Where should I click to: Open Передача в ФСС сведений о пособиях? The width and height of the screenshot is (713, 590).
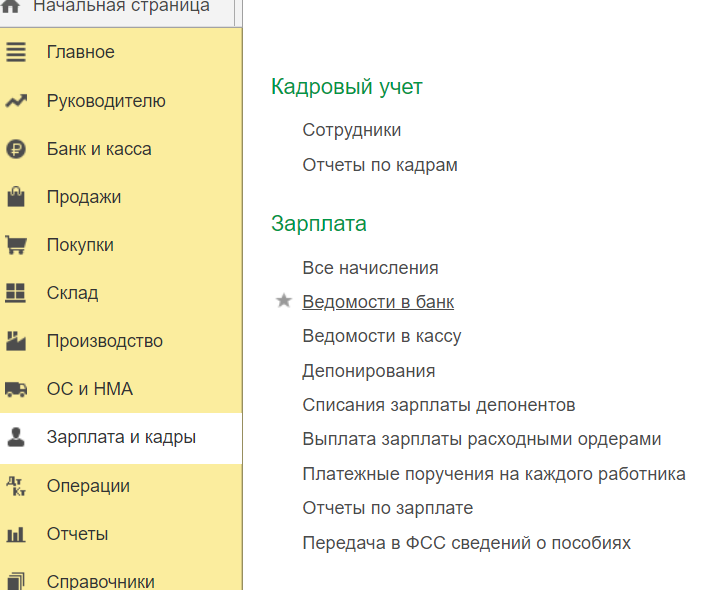tap(466, 543)
